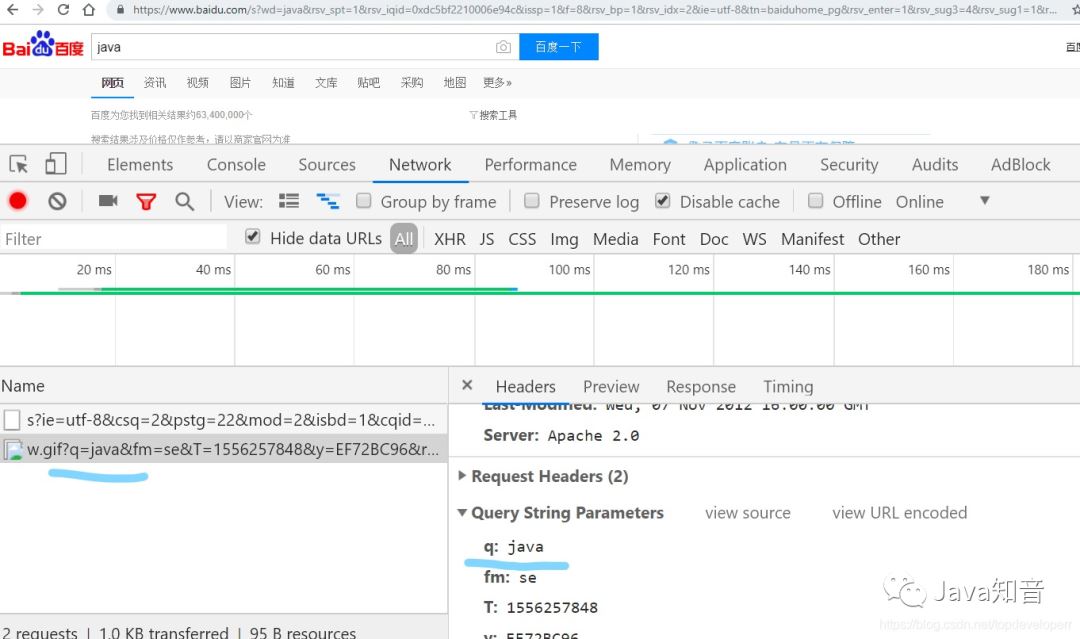This screenshot has width=1080, height=639.
Task: Go to browser home page icon
Action: coord(89,10)
